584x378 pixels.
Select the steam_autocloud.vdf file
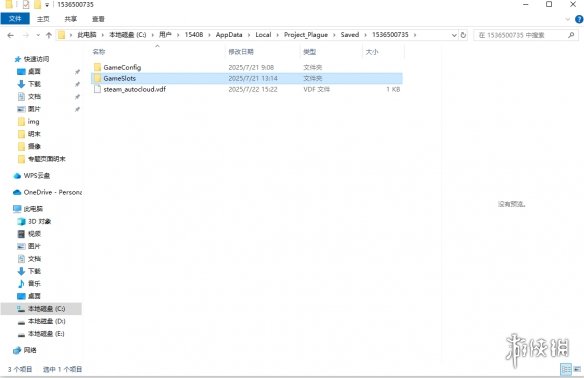pos(247,89)
